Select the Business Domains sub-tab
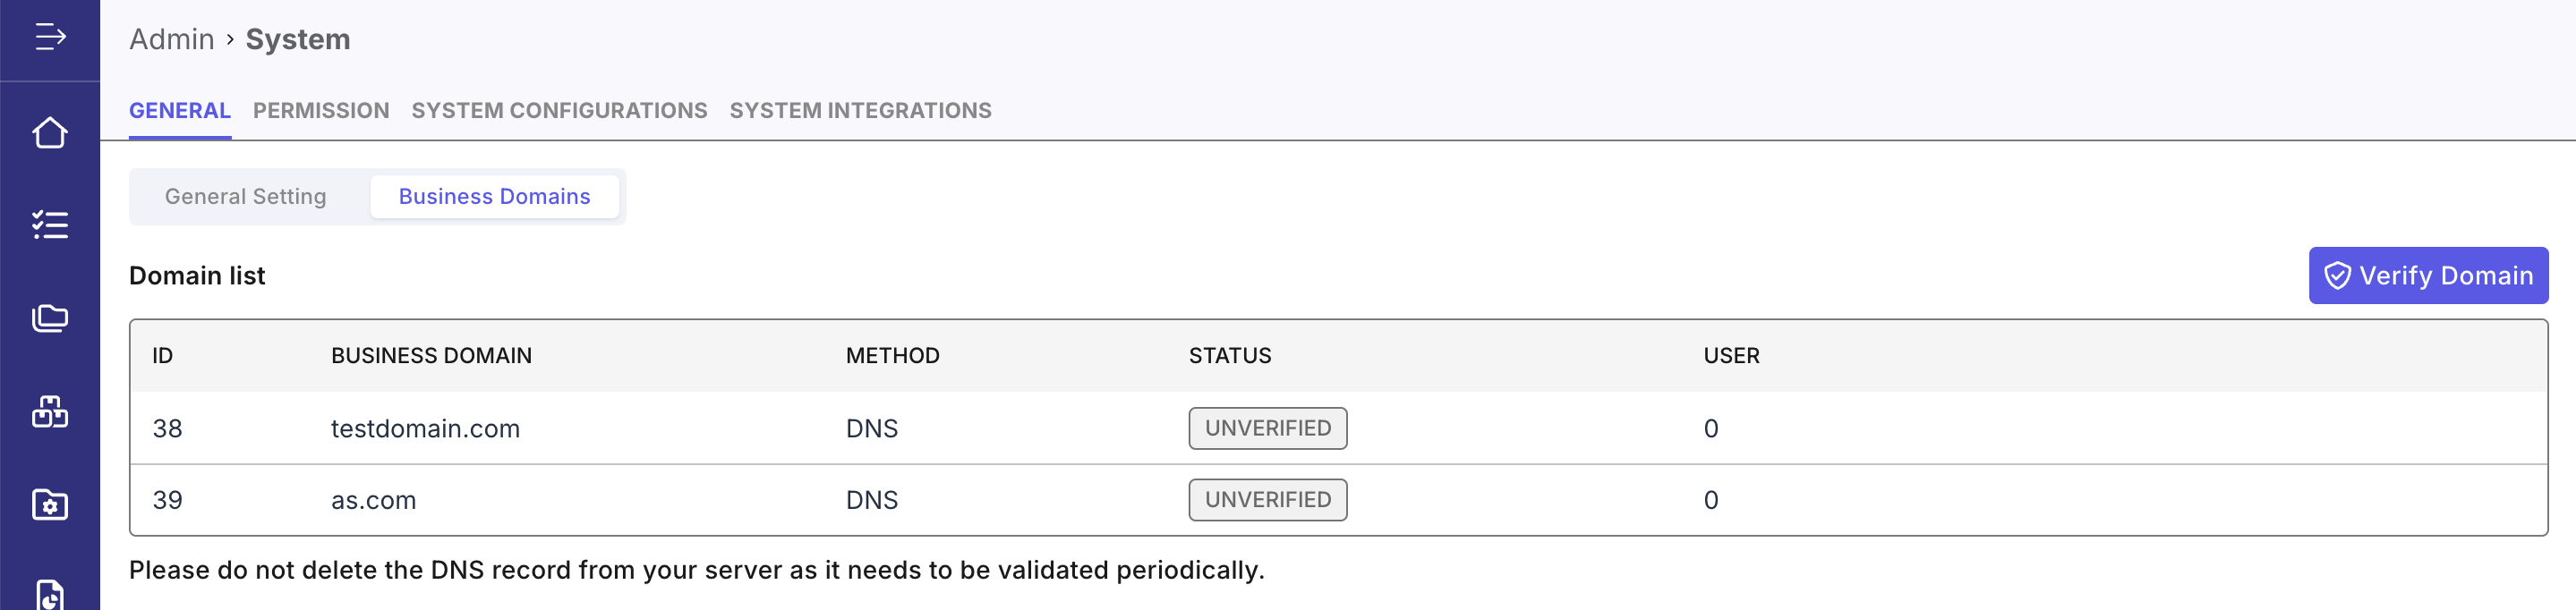Viewport: 2576px width, 610px height. [494, 197]
